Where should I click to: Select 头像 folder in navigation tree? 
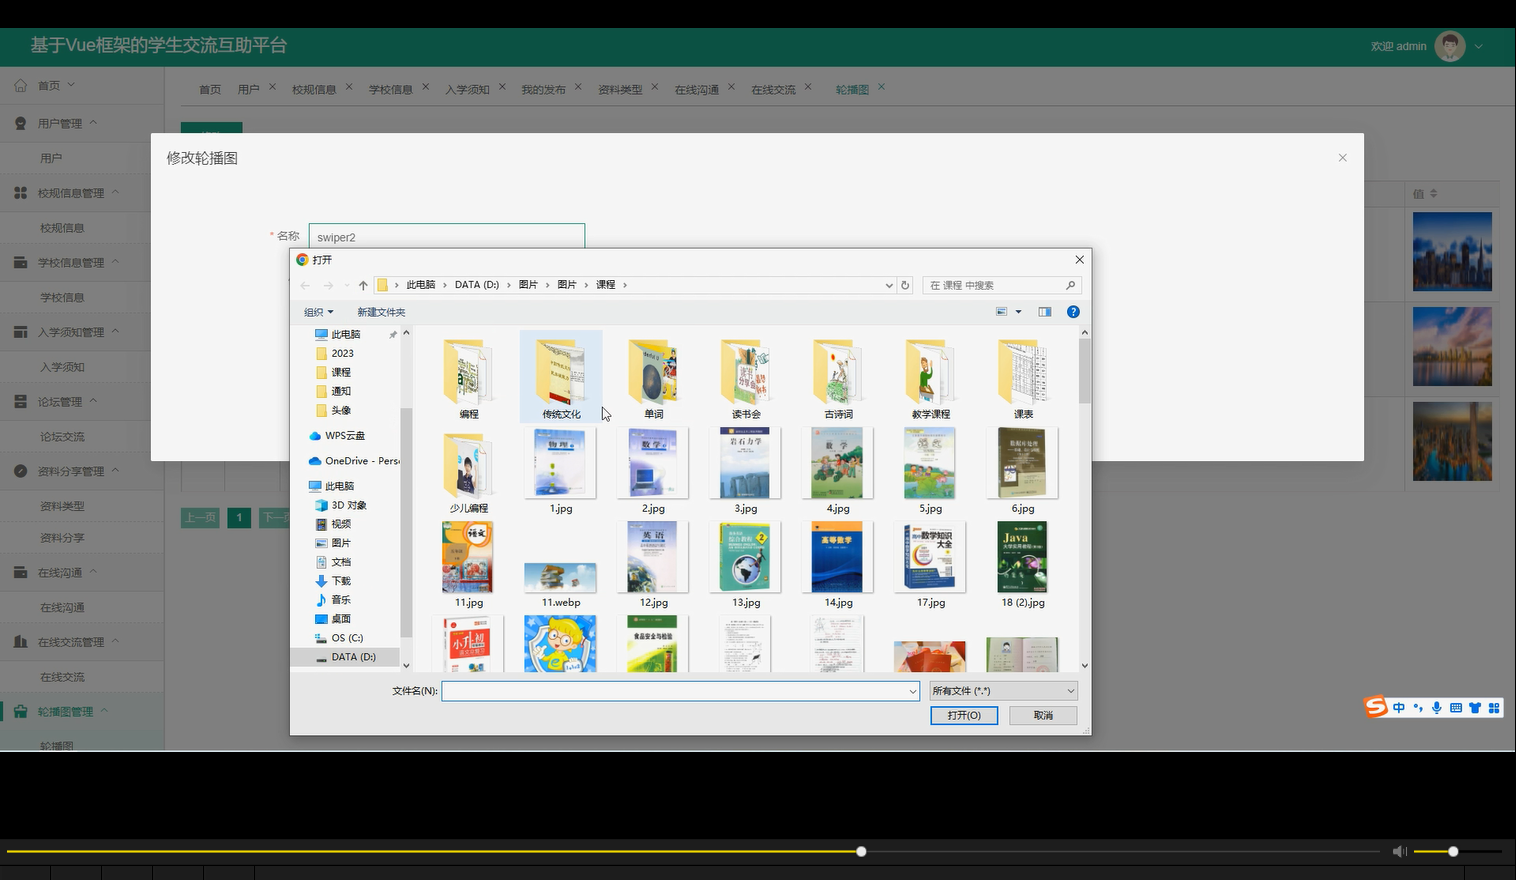341,410
